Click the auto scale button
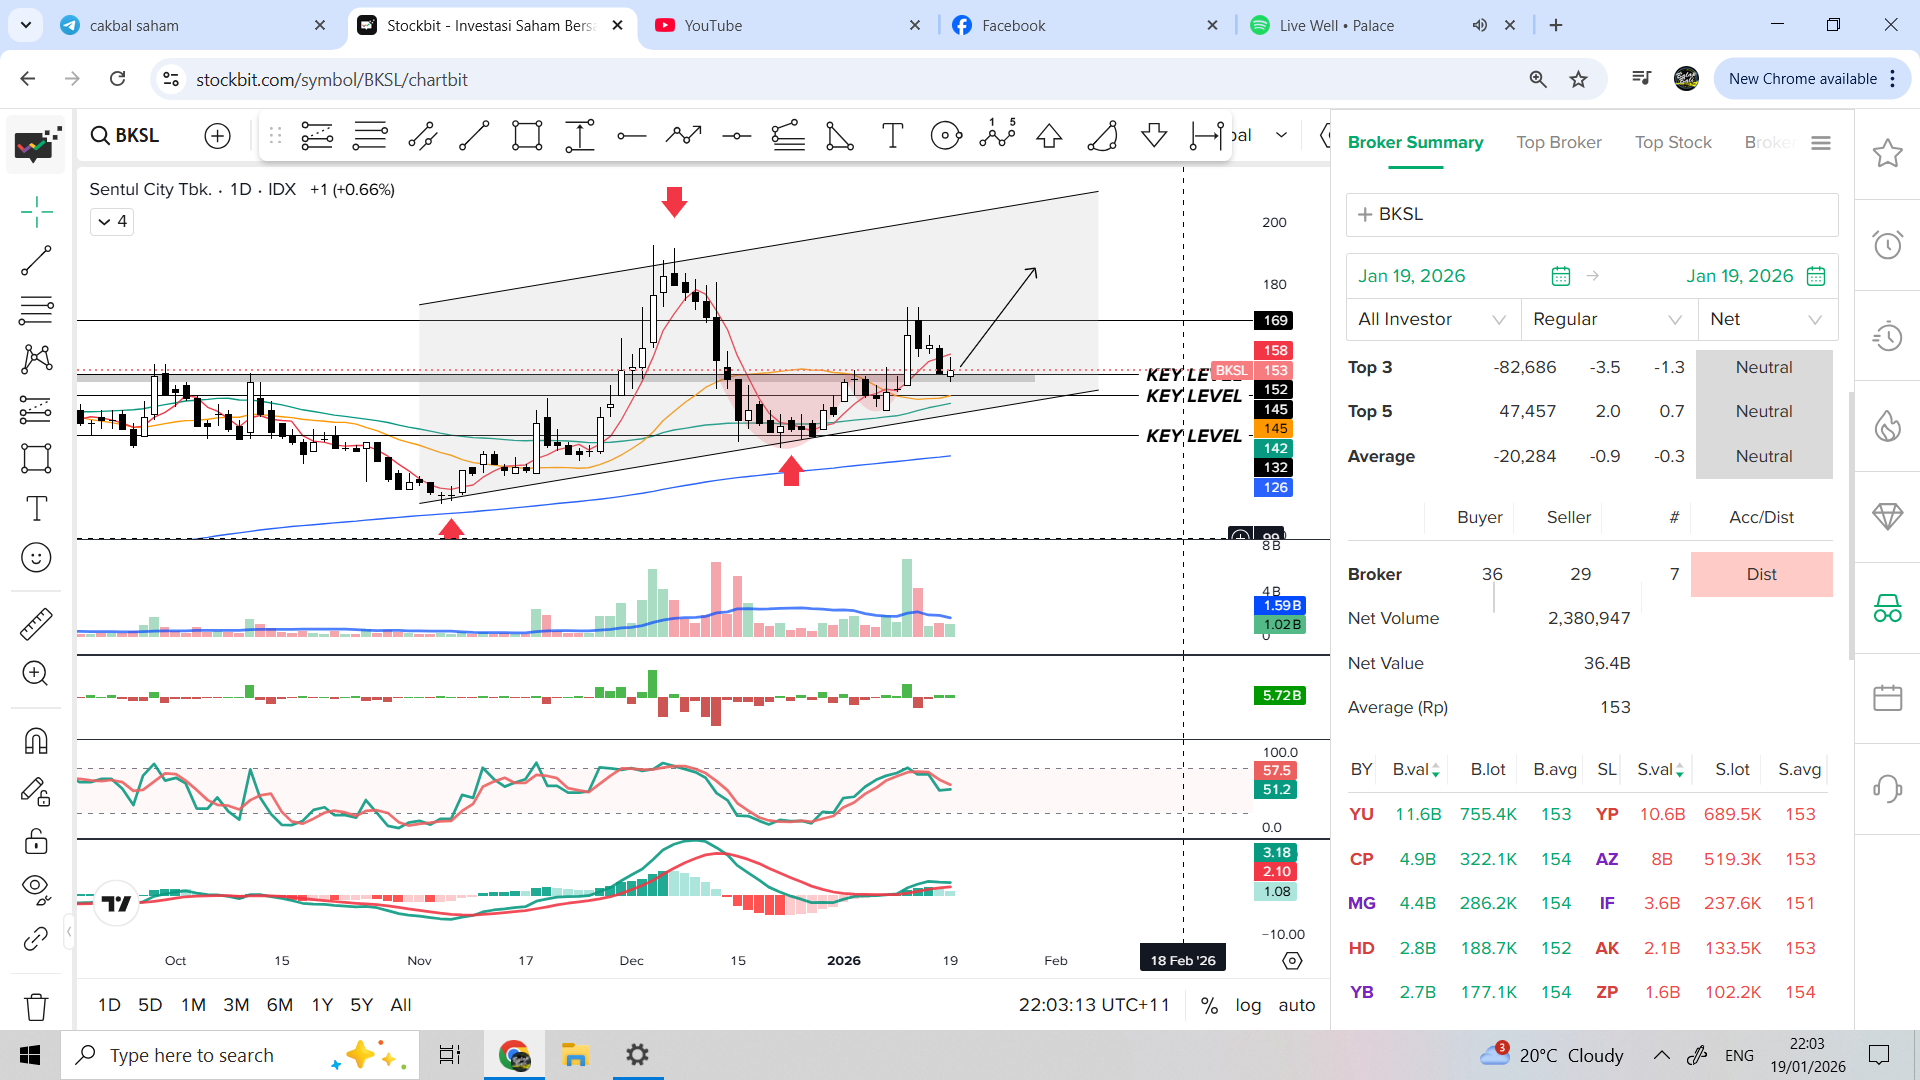The width and height of the screenshot is (1920, 1080). tap(1296, 1005)
